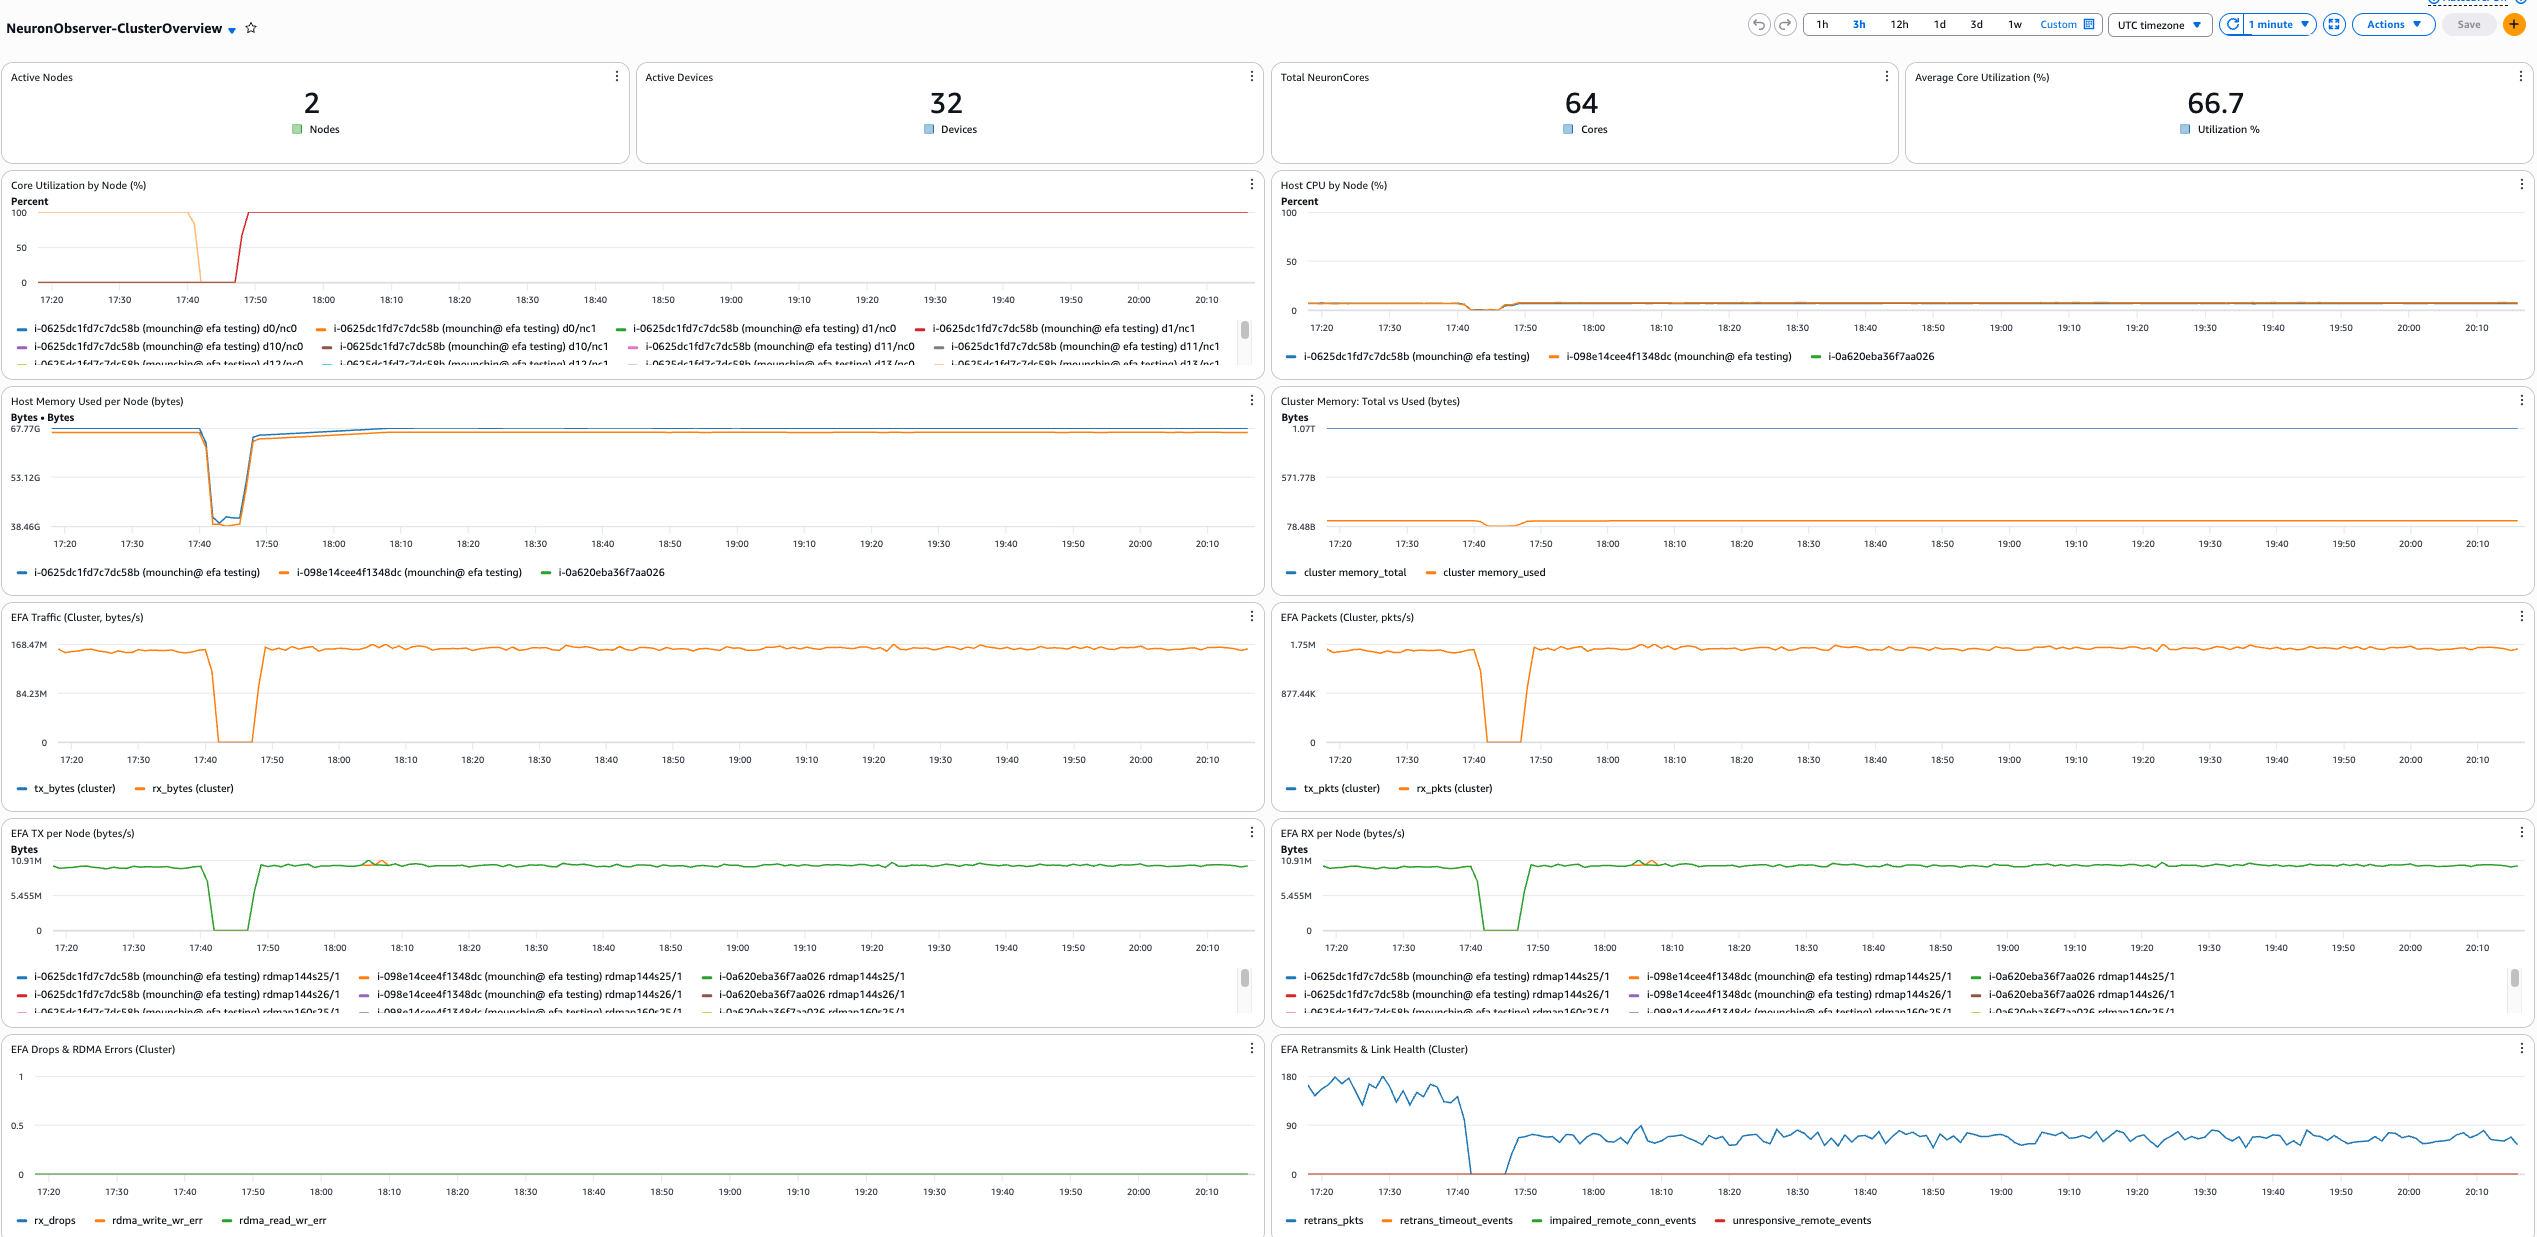Select the 3d time range

pyautogui.click(x=1976, y=25)
